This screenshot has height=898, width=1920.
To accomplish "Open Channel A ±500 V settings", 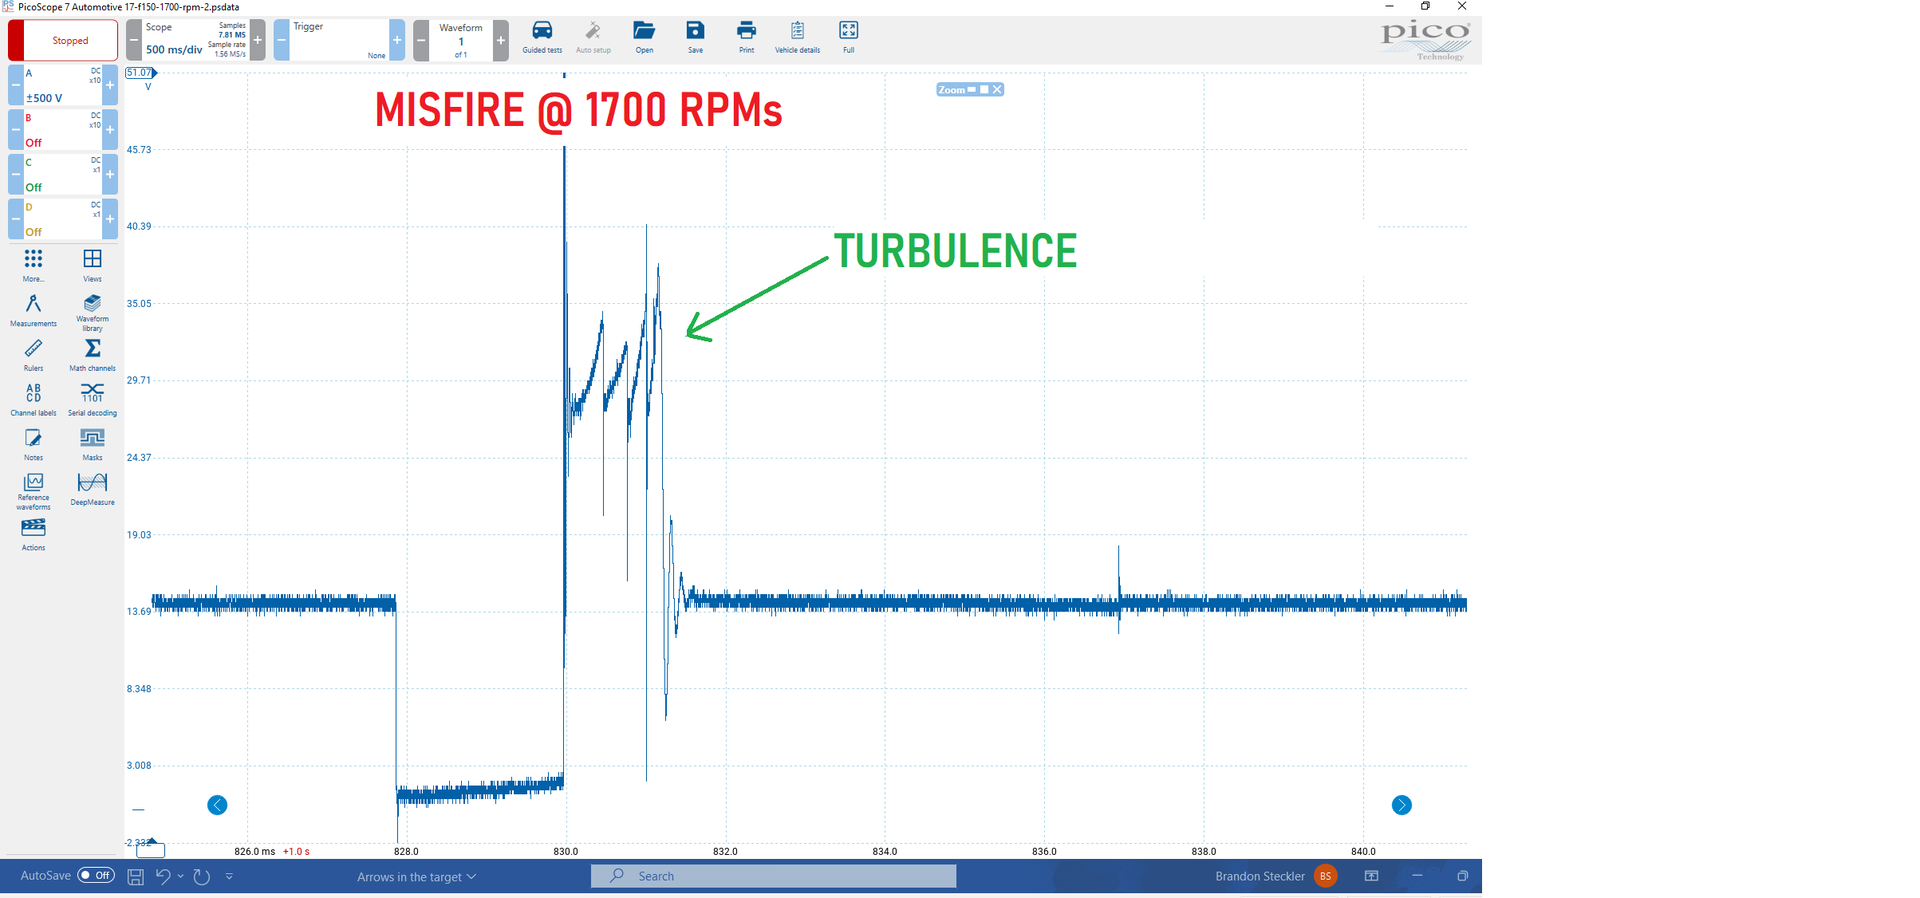I will [x=63, y=85].
